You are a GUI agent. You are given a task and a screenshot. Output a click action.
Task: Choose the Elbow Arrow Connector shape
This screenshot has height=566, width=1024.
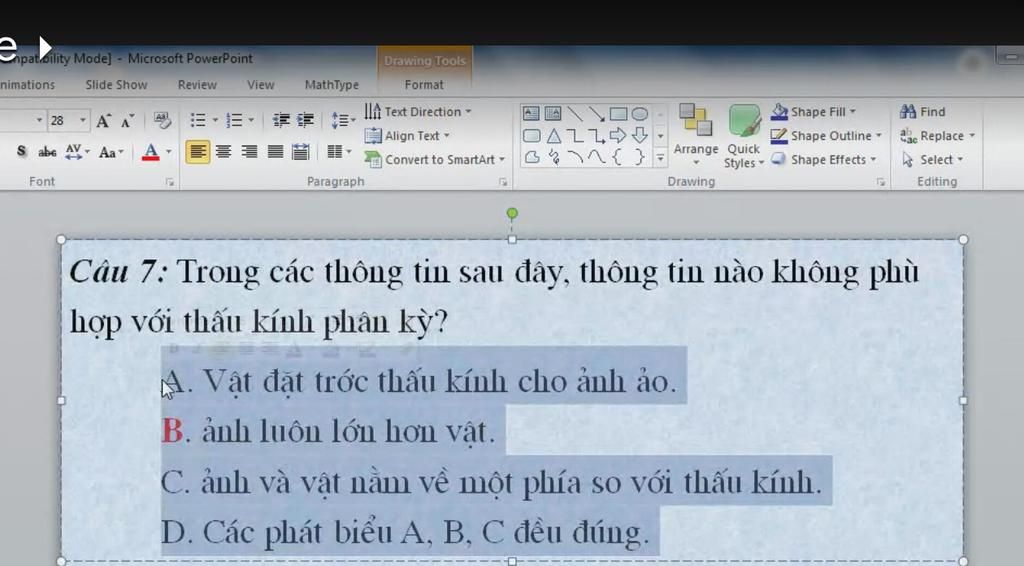coord(596,136)
